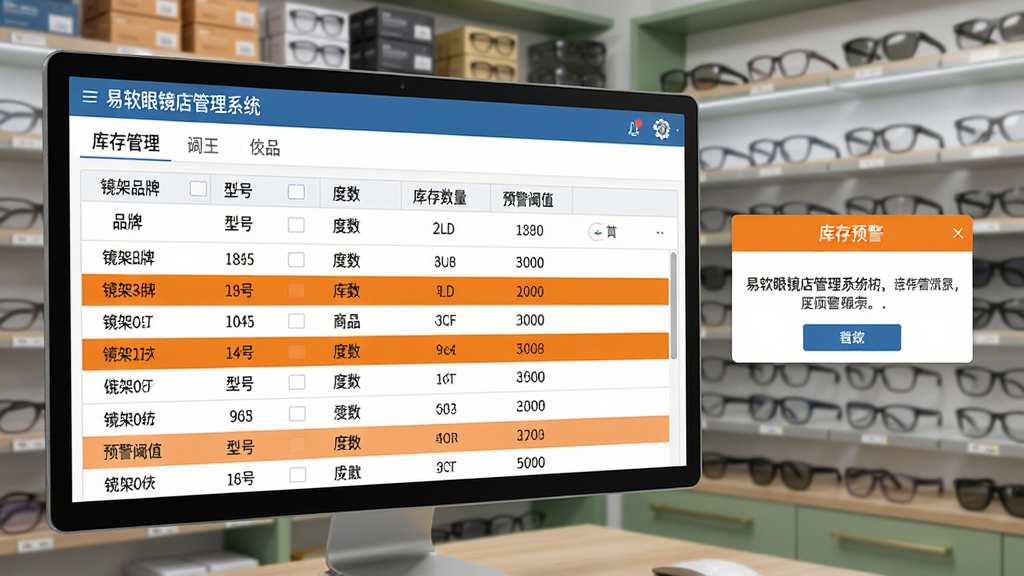Open notifications via the bell icon

634,128
